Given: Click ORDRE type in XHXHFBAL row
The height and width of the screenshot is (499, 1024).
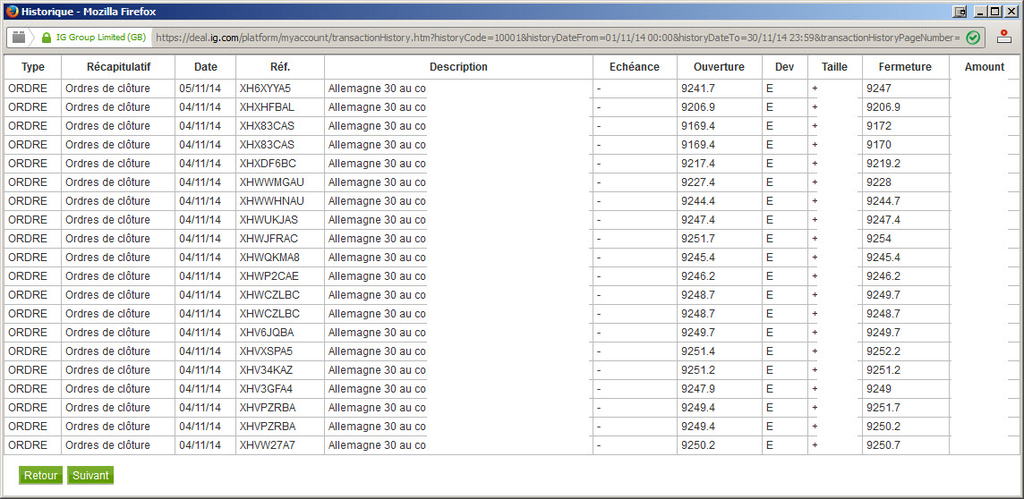Looking at the screenshot, I should pos(27,107).
